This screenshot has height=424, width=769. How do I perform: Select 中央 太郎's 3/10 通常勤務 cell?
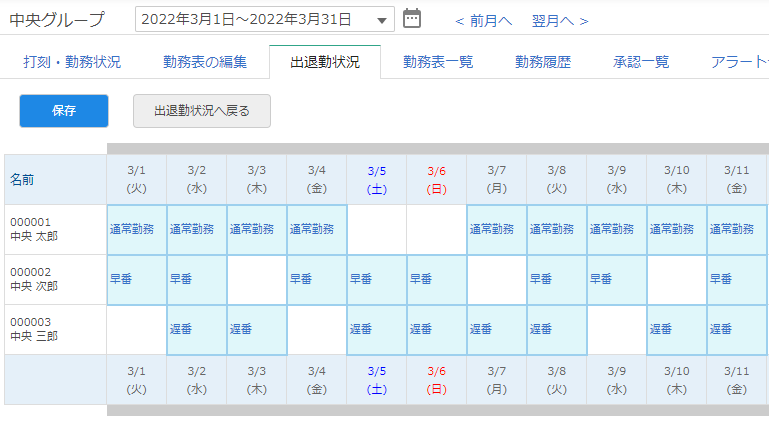677,229
